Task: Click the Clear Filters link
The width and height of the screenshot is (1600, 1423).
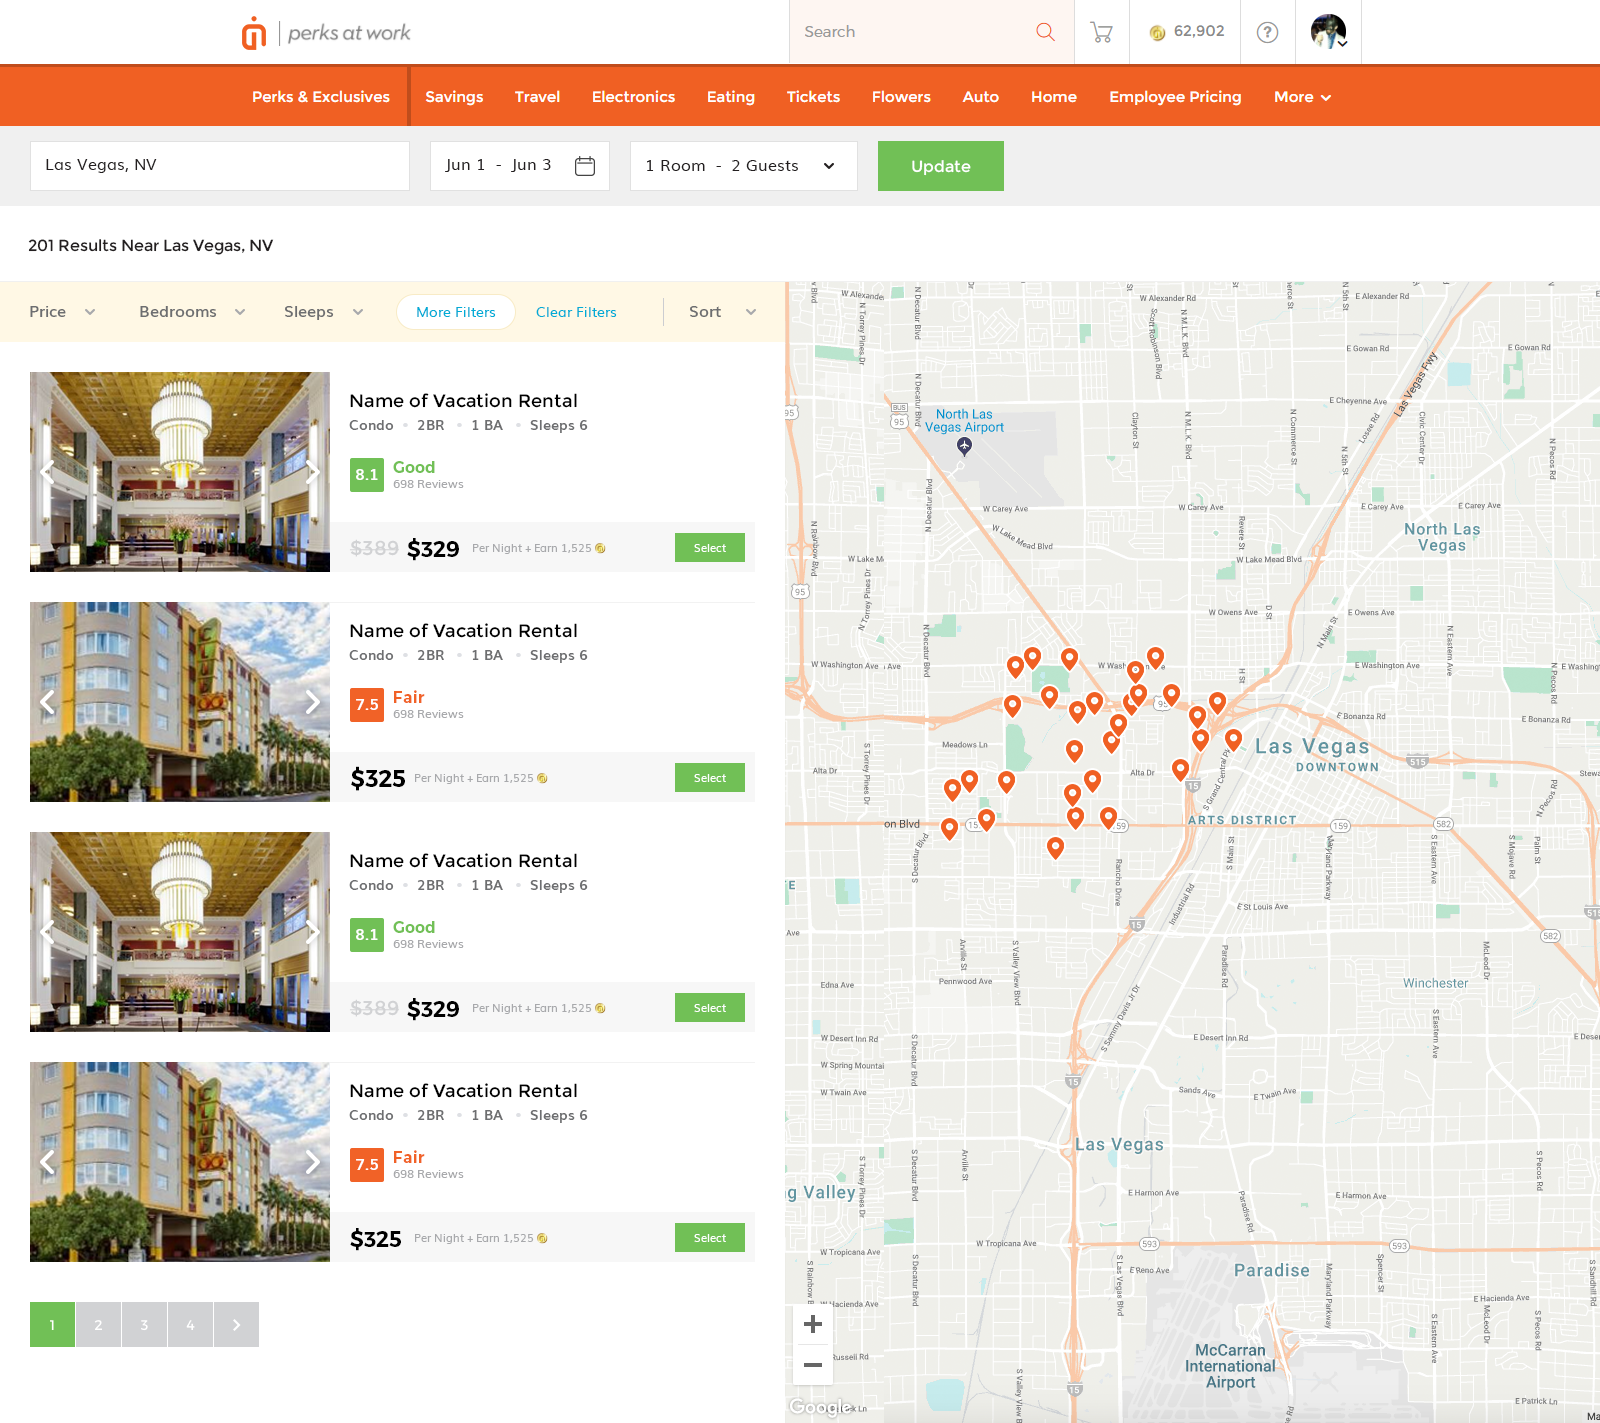Action: [576, 312]
